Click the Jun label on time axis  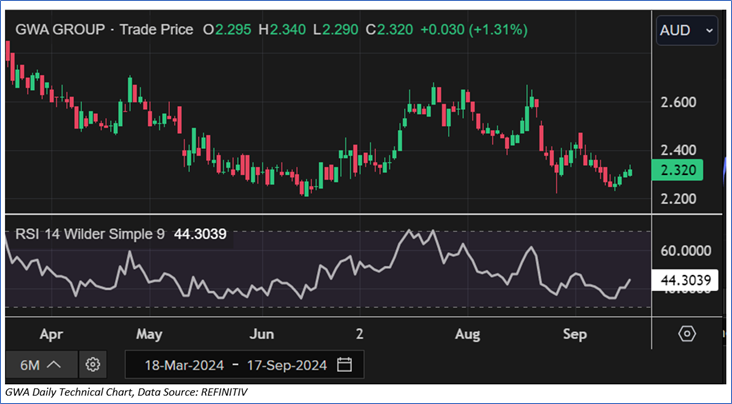[x=262, y=333]
